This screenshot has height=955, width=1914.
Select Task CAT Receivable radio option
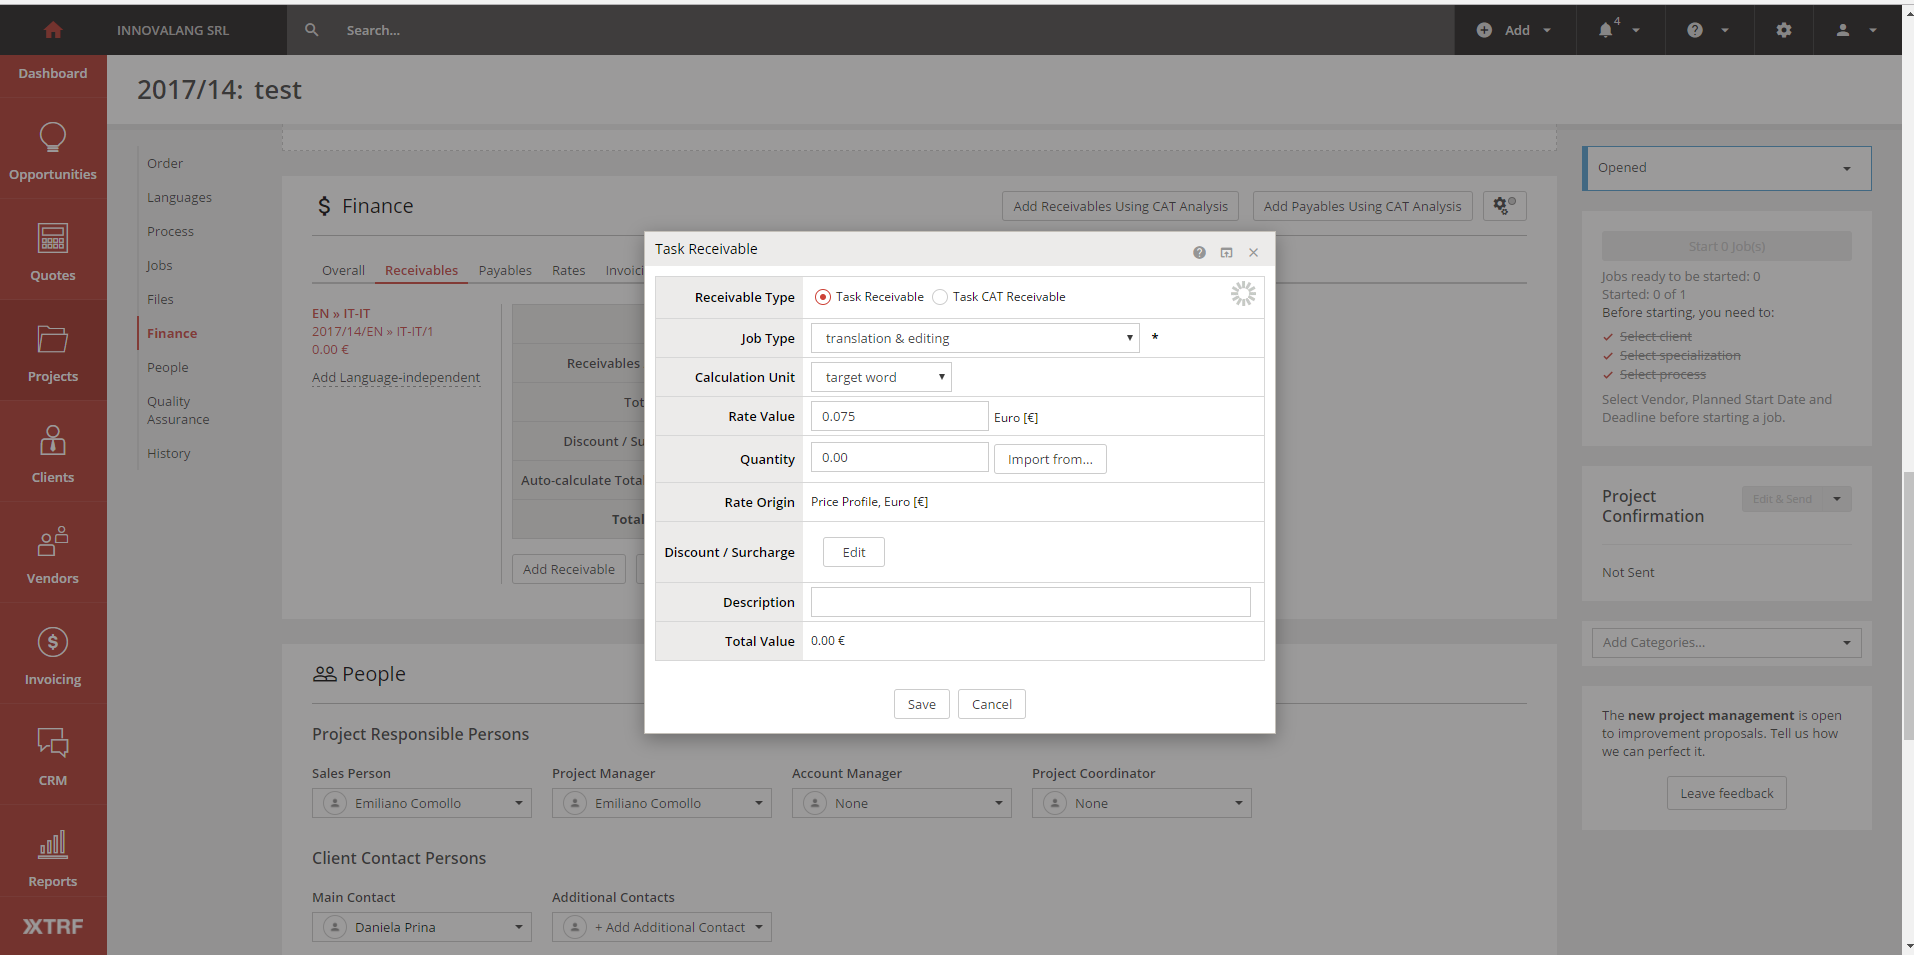tap(940, 297)
